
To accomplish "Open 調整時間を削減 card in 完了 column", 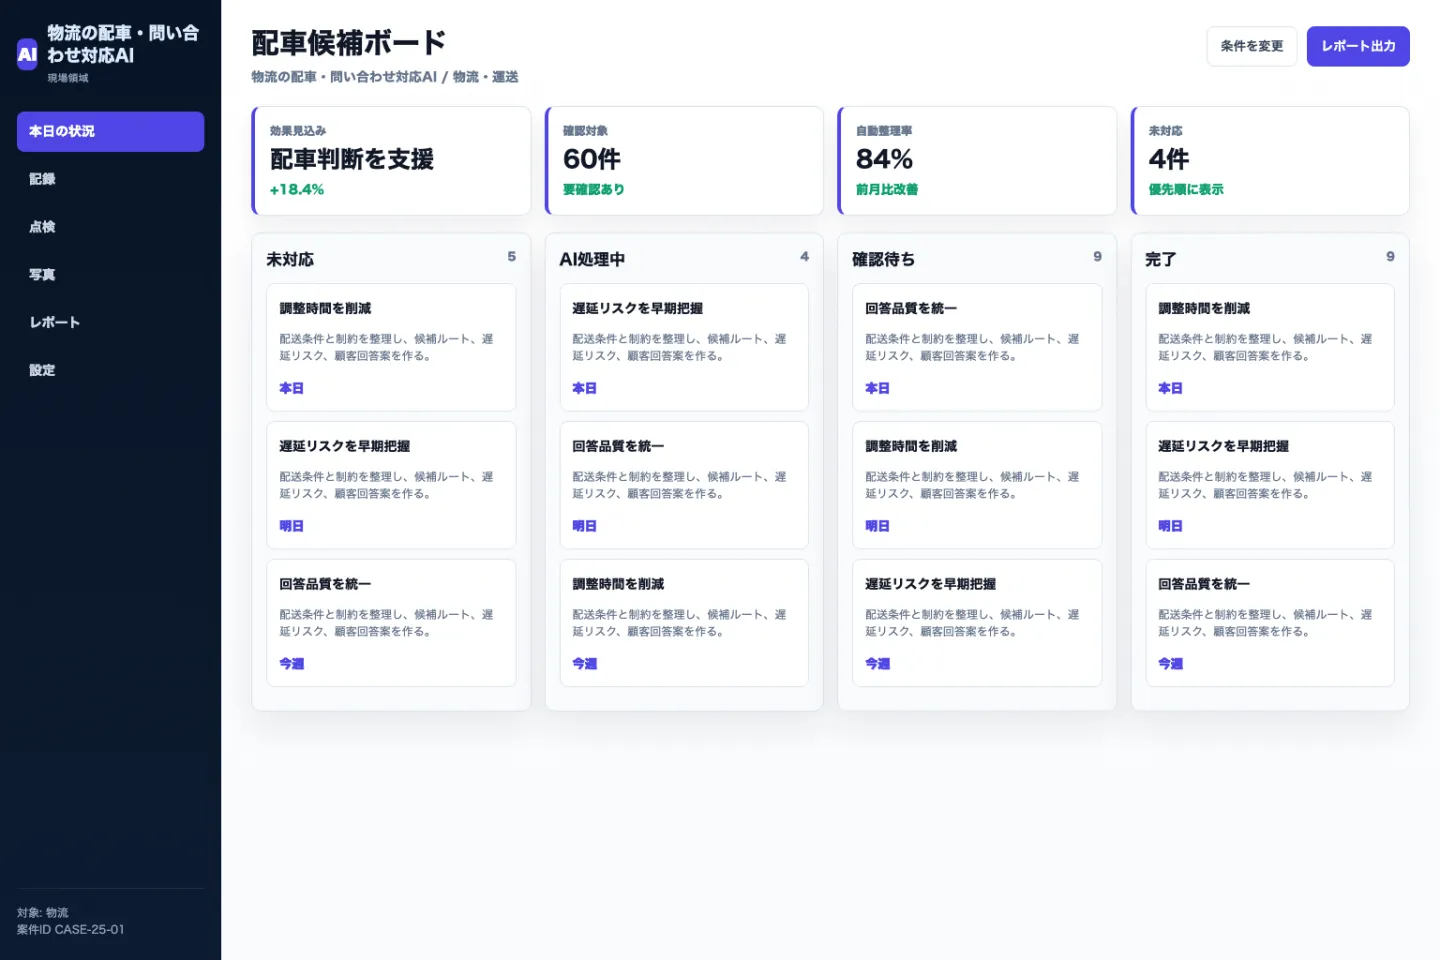I will tap(1270, 347).
